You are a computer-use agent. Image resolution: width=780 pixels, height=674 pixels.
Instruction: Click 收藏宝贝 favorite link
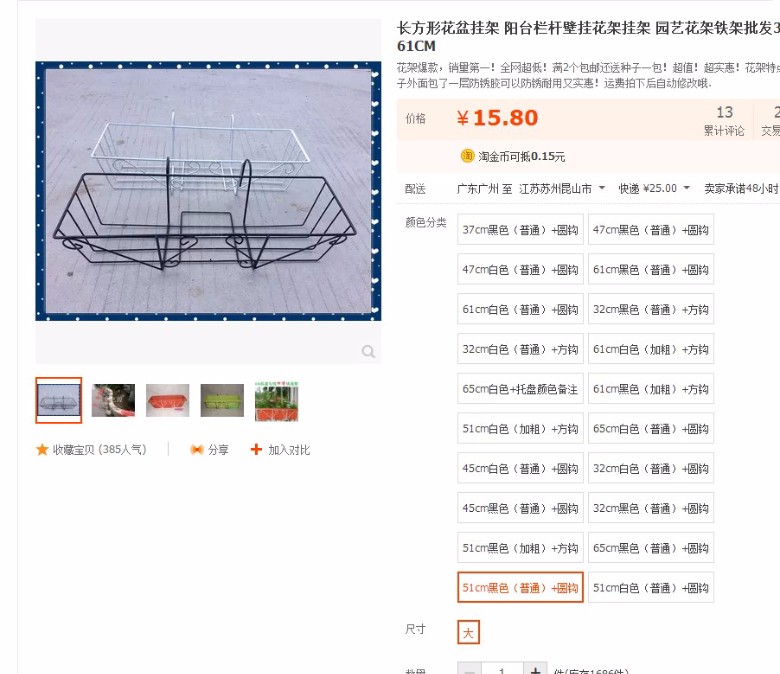point(99,450)
